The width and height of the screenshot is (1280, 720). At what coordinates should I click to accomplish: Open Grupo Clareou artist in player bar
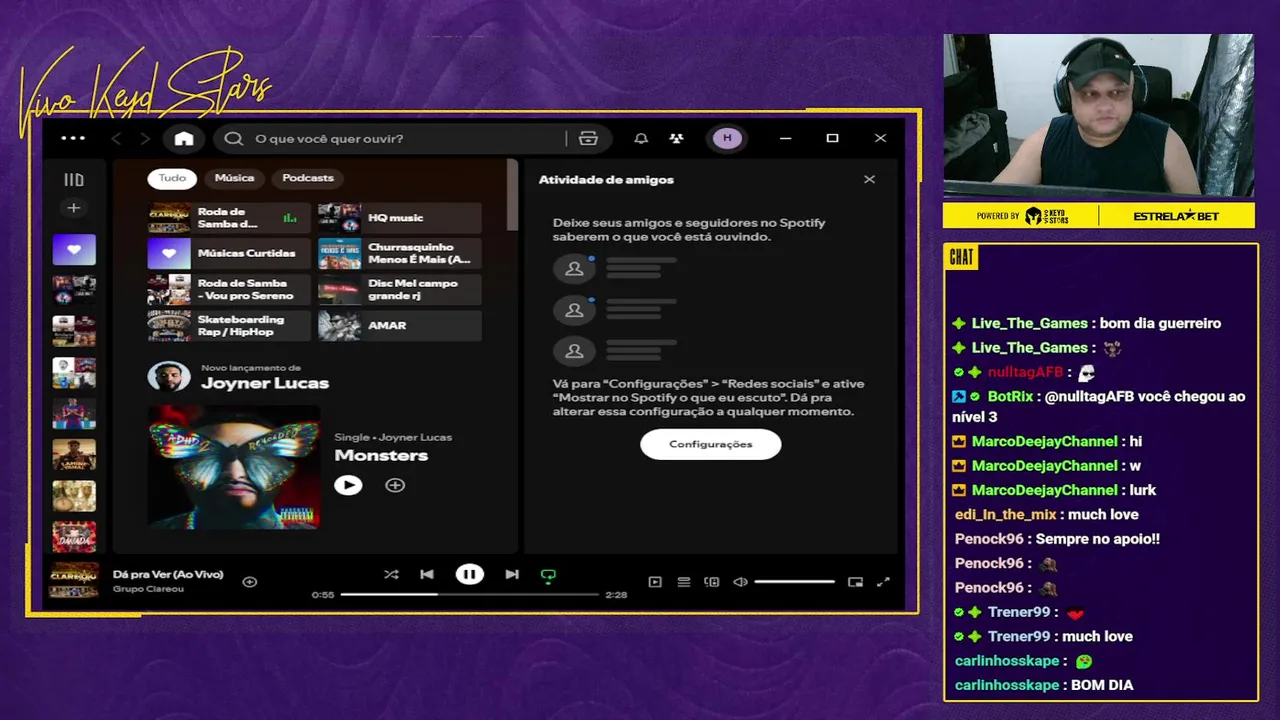[148, 589]
